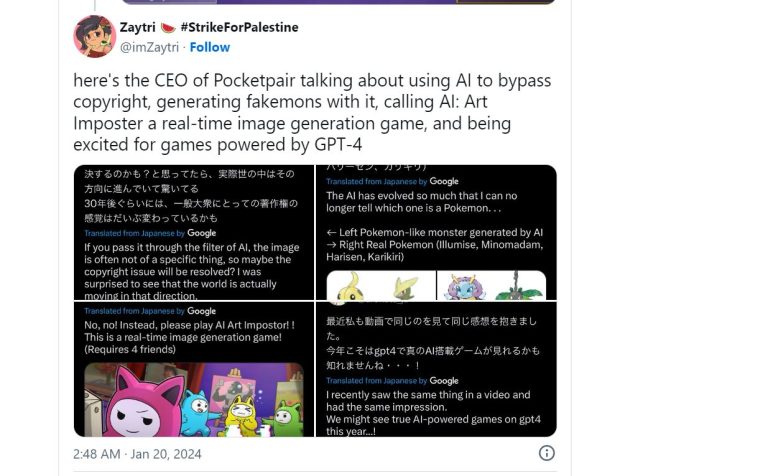Follow the @imZaytri account

click(x=210, y=47)
